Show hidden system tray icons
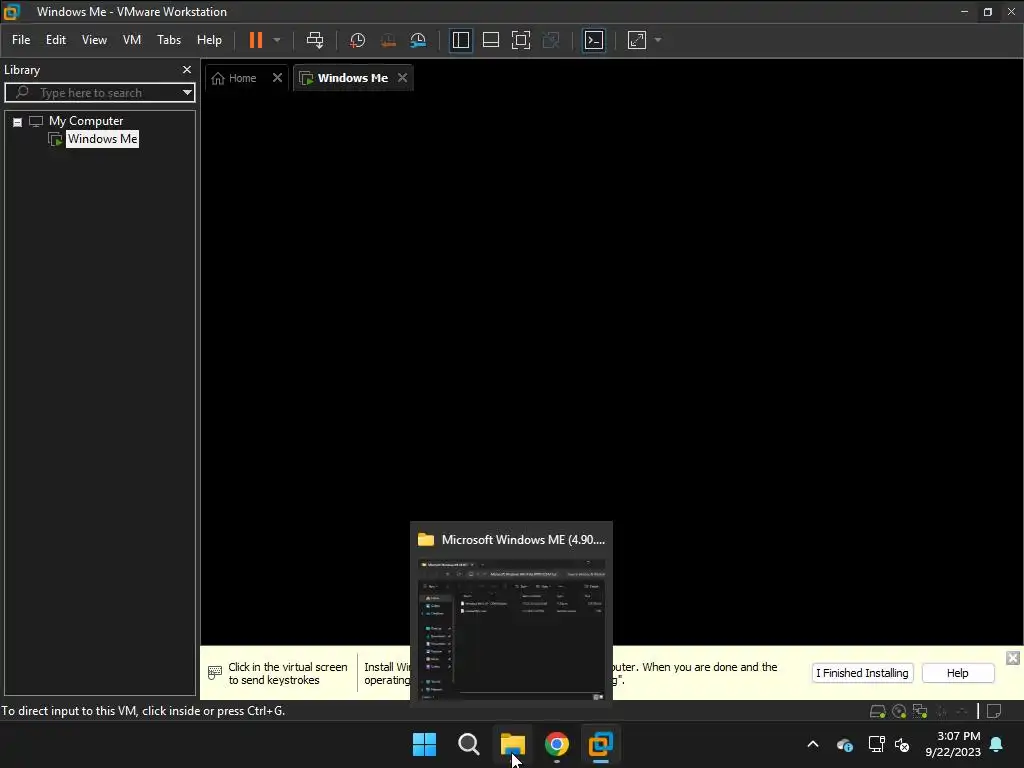The height and width of the screenshot is (768, 1024). [x=813, y=744]
